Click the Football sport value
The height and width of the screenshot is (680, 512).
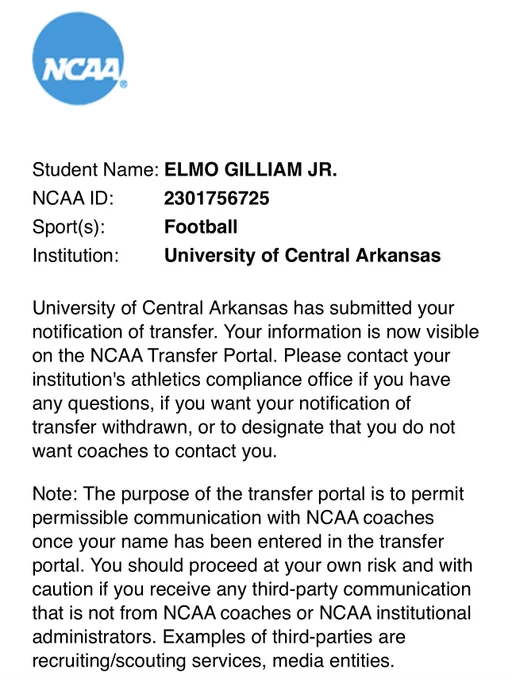[201, 227]
